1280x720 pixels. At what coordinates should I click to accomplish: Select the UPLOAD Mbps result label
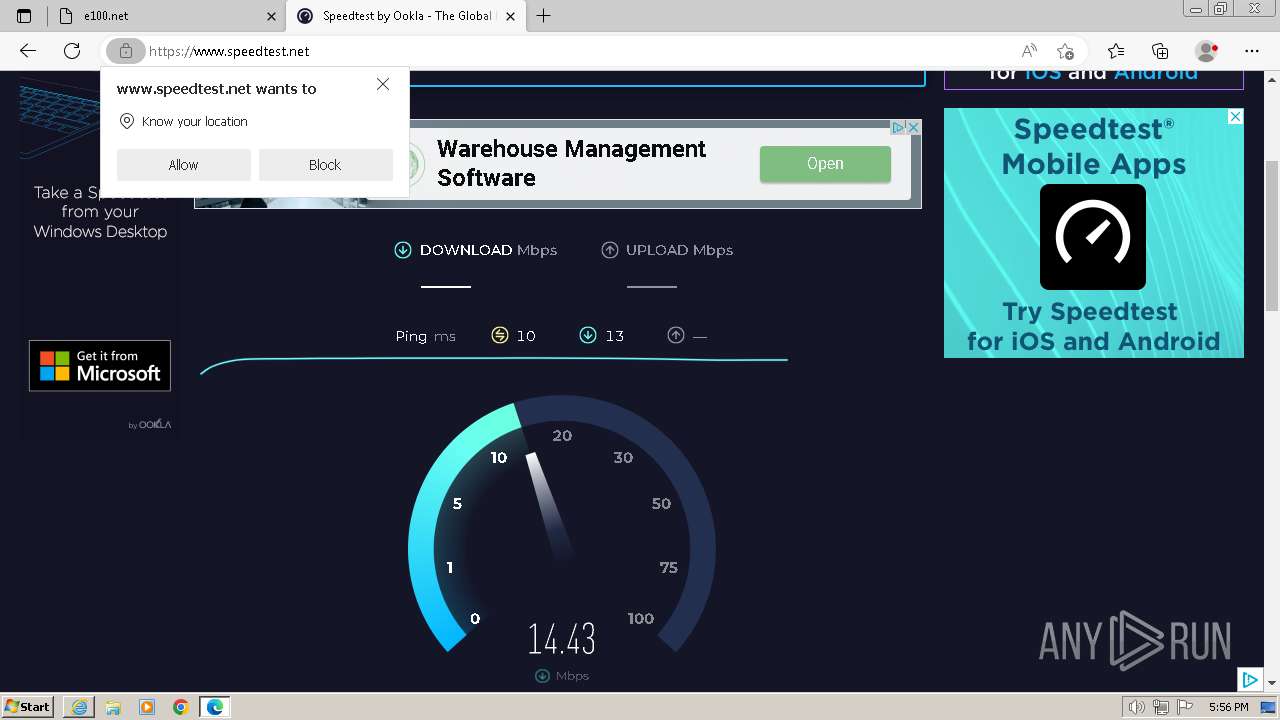(x=679, y=250)
